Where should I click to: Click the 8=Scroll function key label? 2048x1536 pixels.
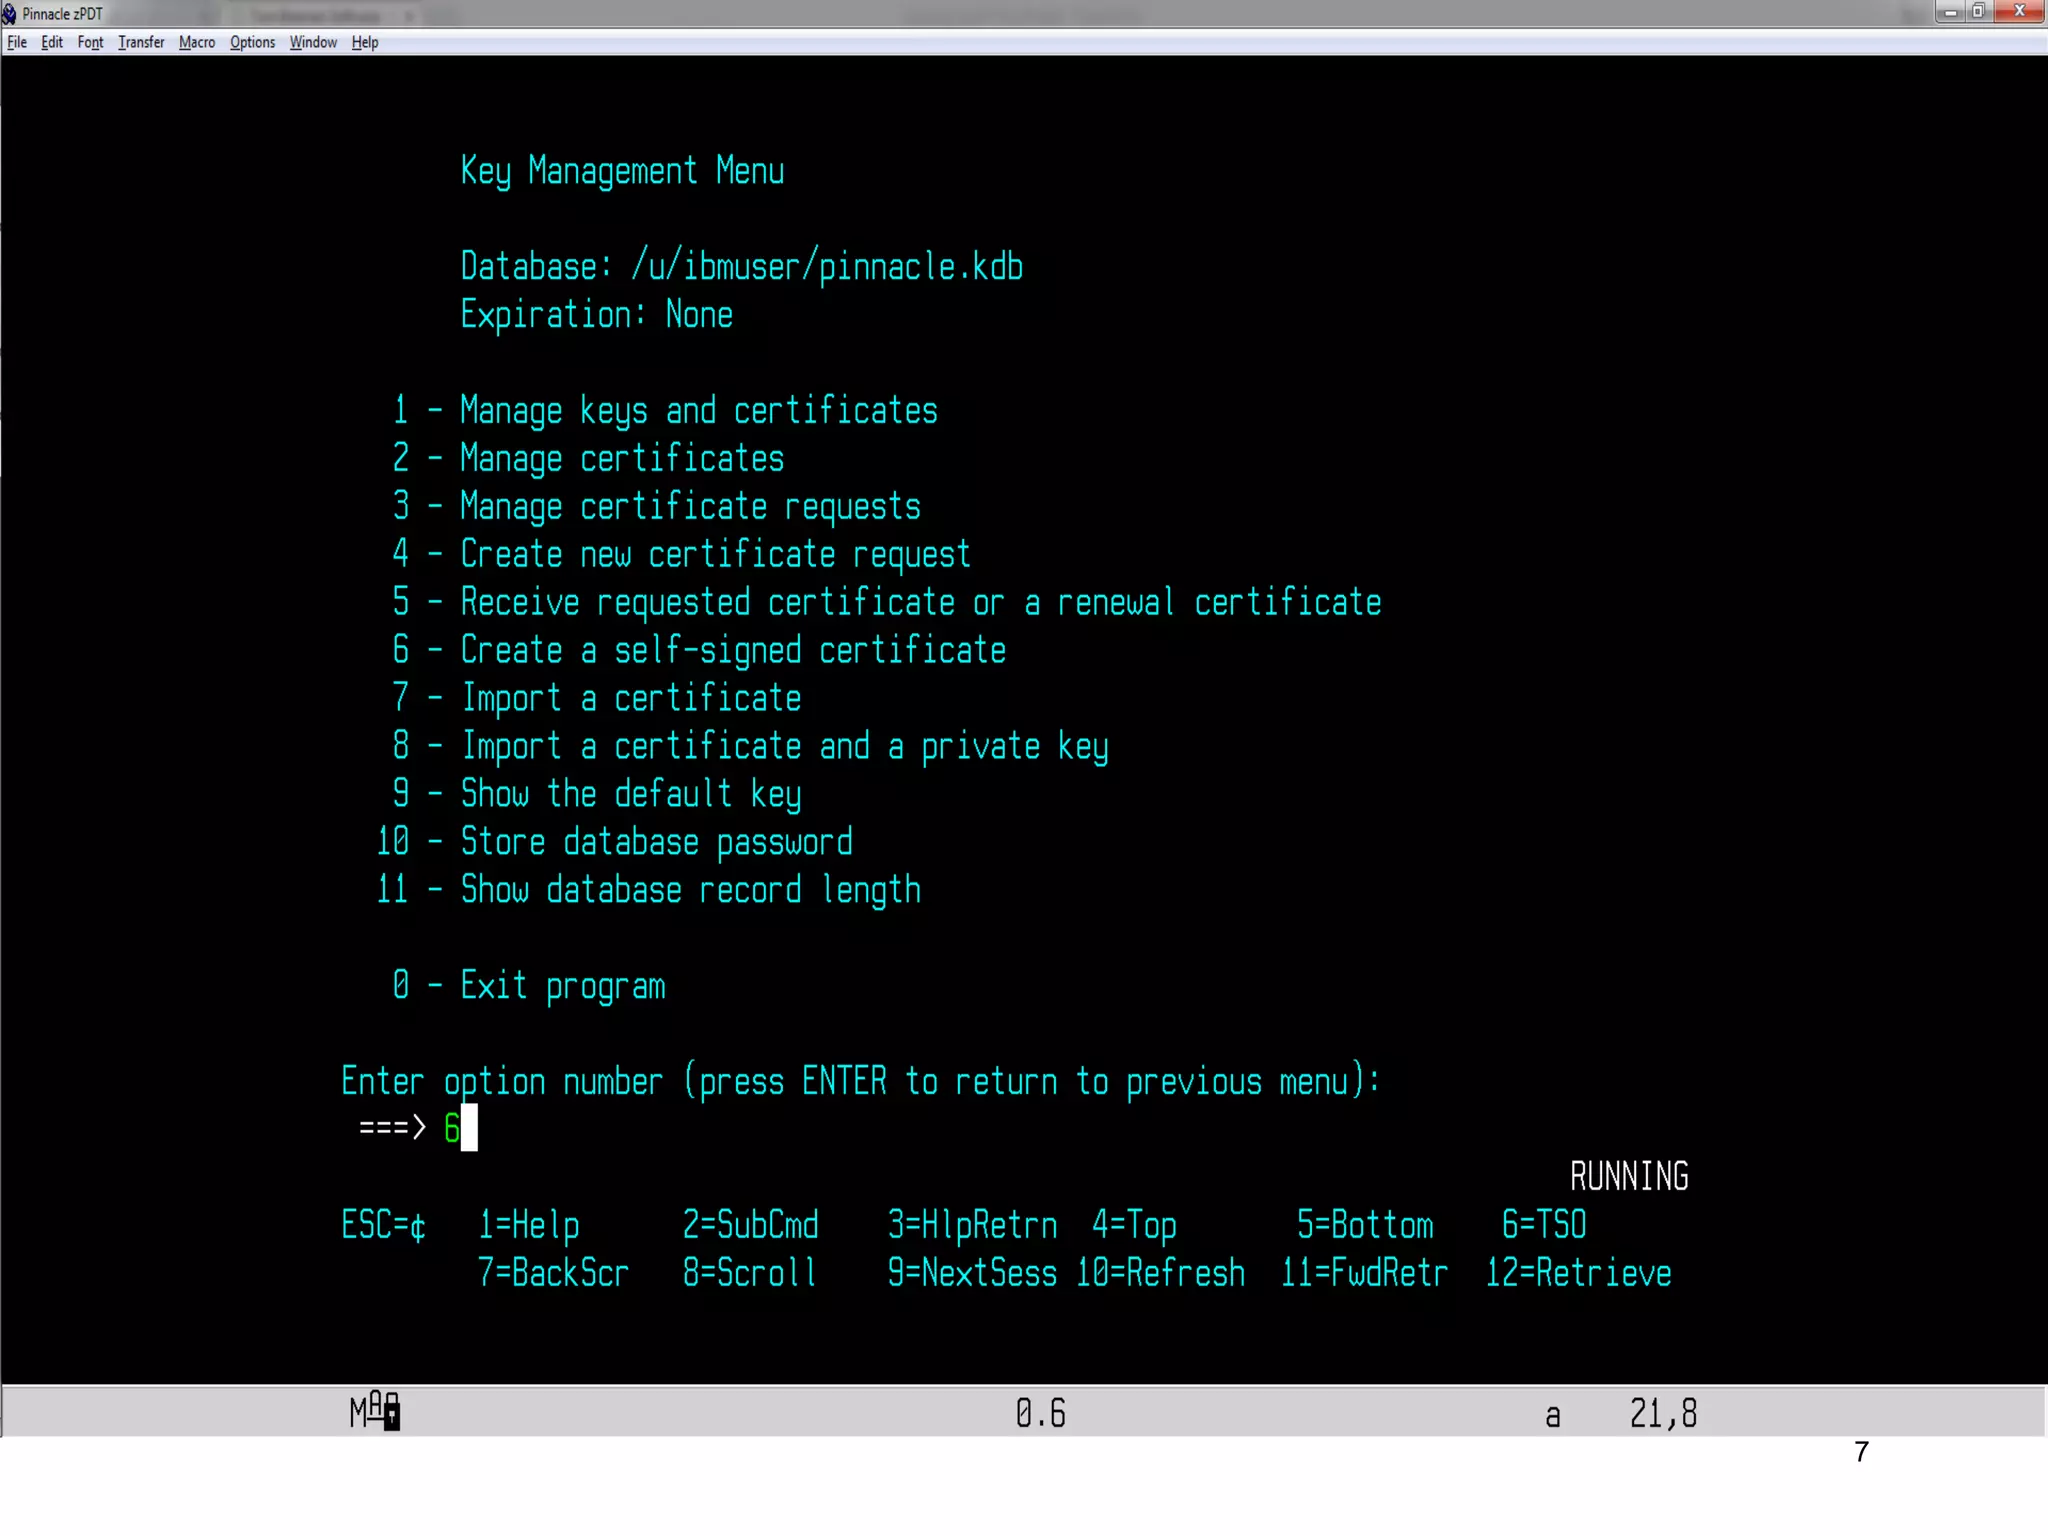pos(750,1273)
